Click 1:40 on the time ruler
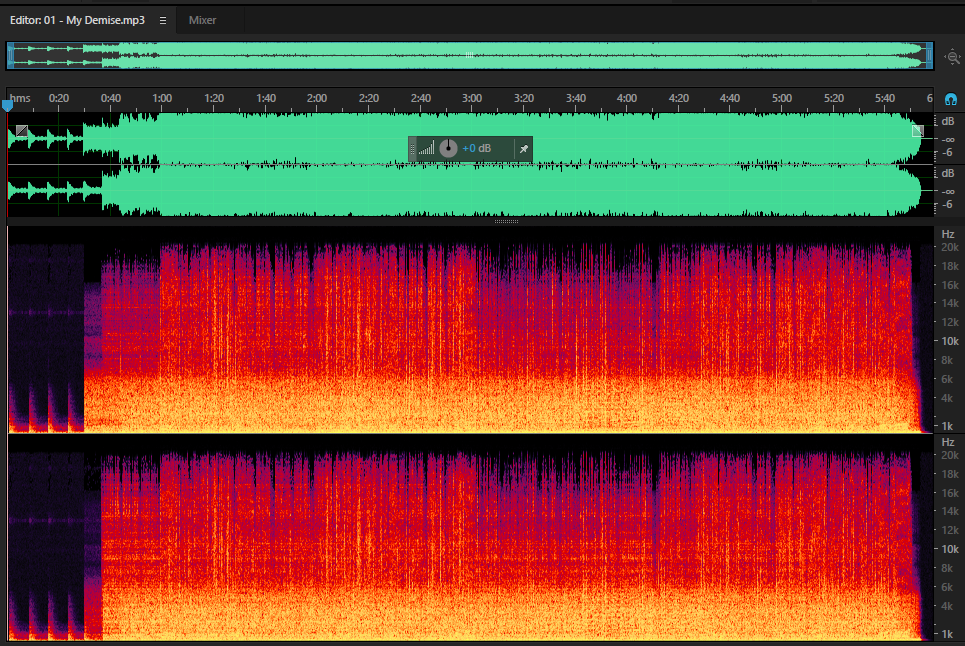The height and width of the screenshot is (646, 965). pyautogui.click(x=266, y=98)
